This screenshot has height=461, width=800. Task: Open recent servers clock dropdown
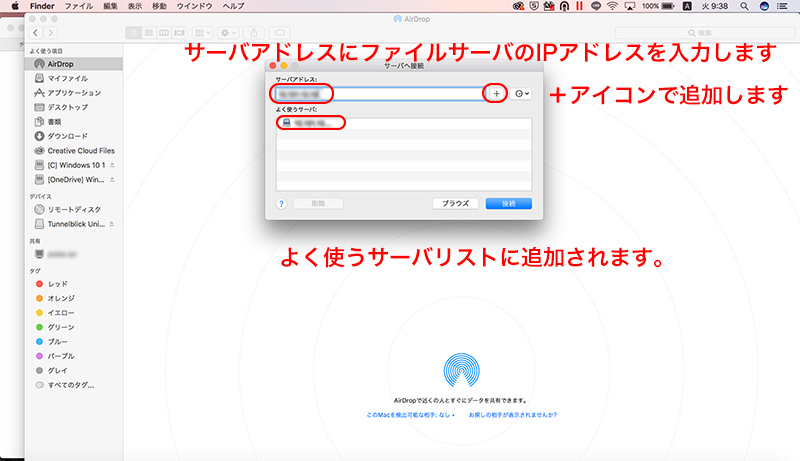pos(521,94)
